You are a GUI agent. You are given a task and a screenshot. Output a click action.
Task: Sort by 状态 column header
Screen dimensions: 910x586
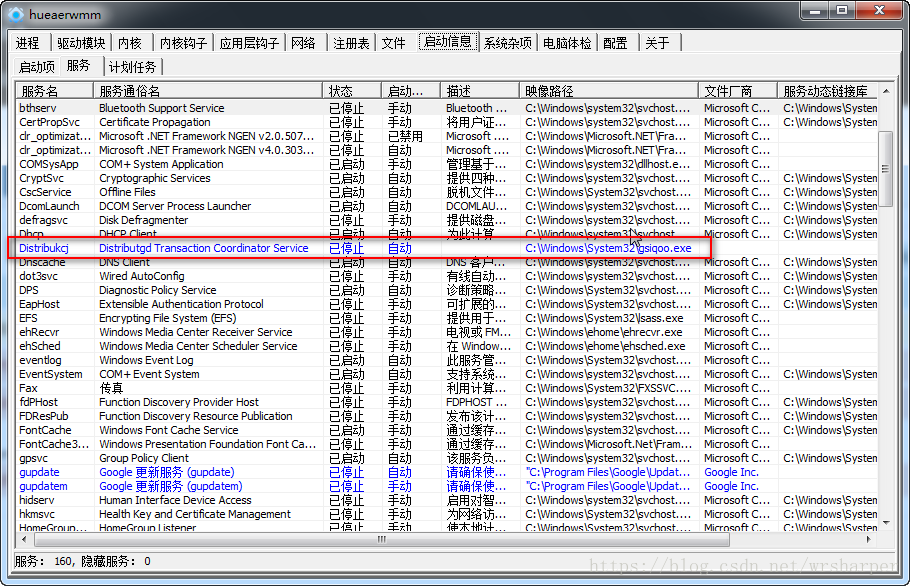(x=352, y=91)
